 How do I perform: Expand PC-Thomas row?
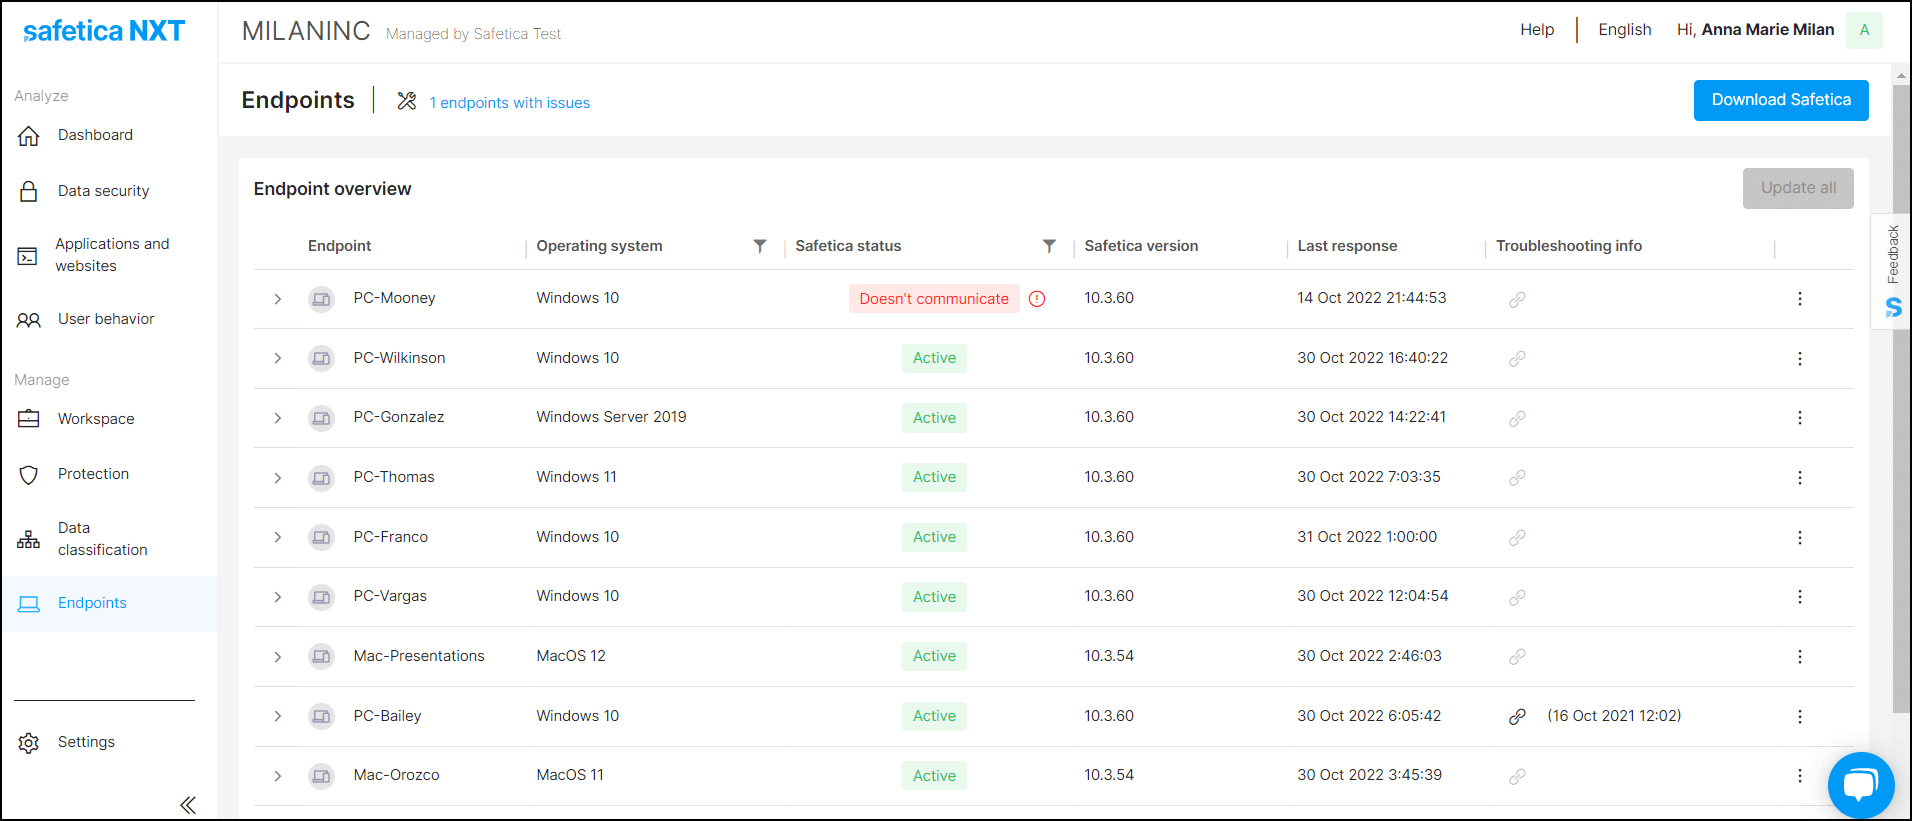278,478
